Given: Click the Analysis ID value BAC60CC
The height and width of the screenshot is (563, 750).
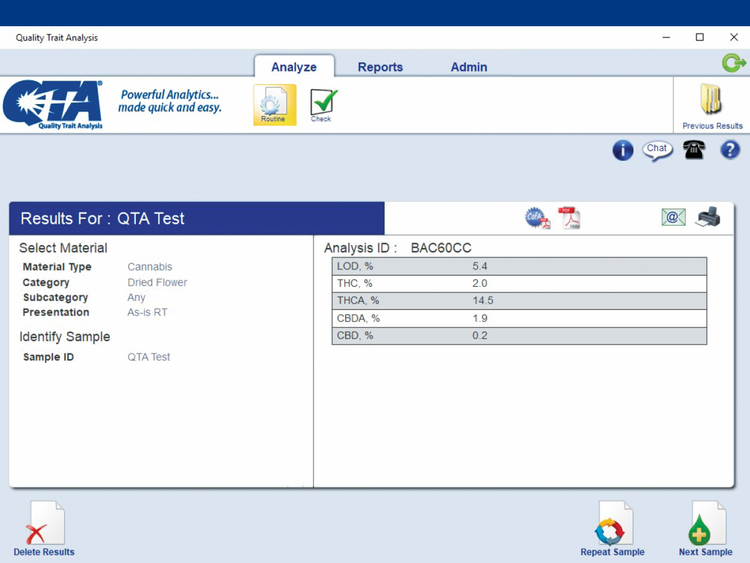Looking at the screenshot, I should (x=441, y=248).
